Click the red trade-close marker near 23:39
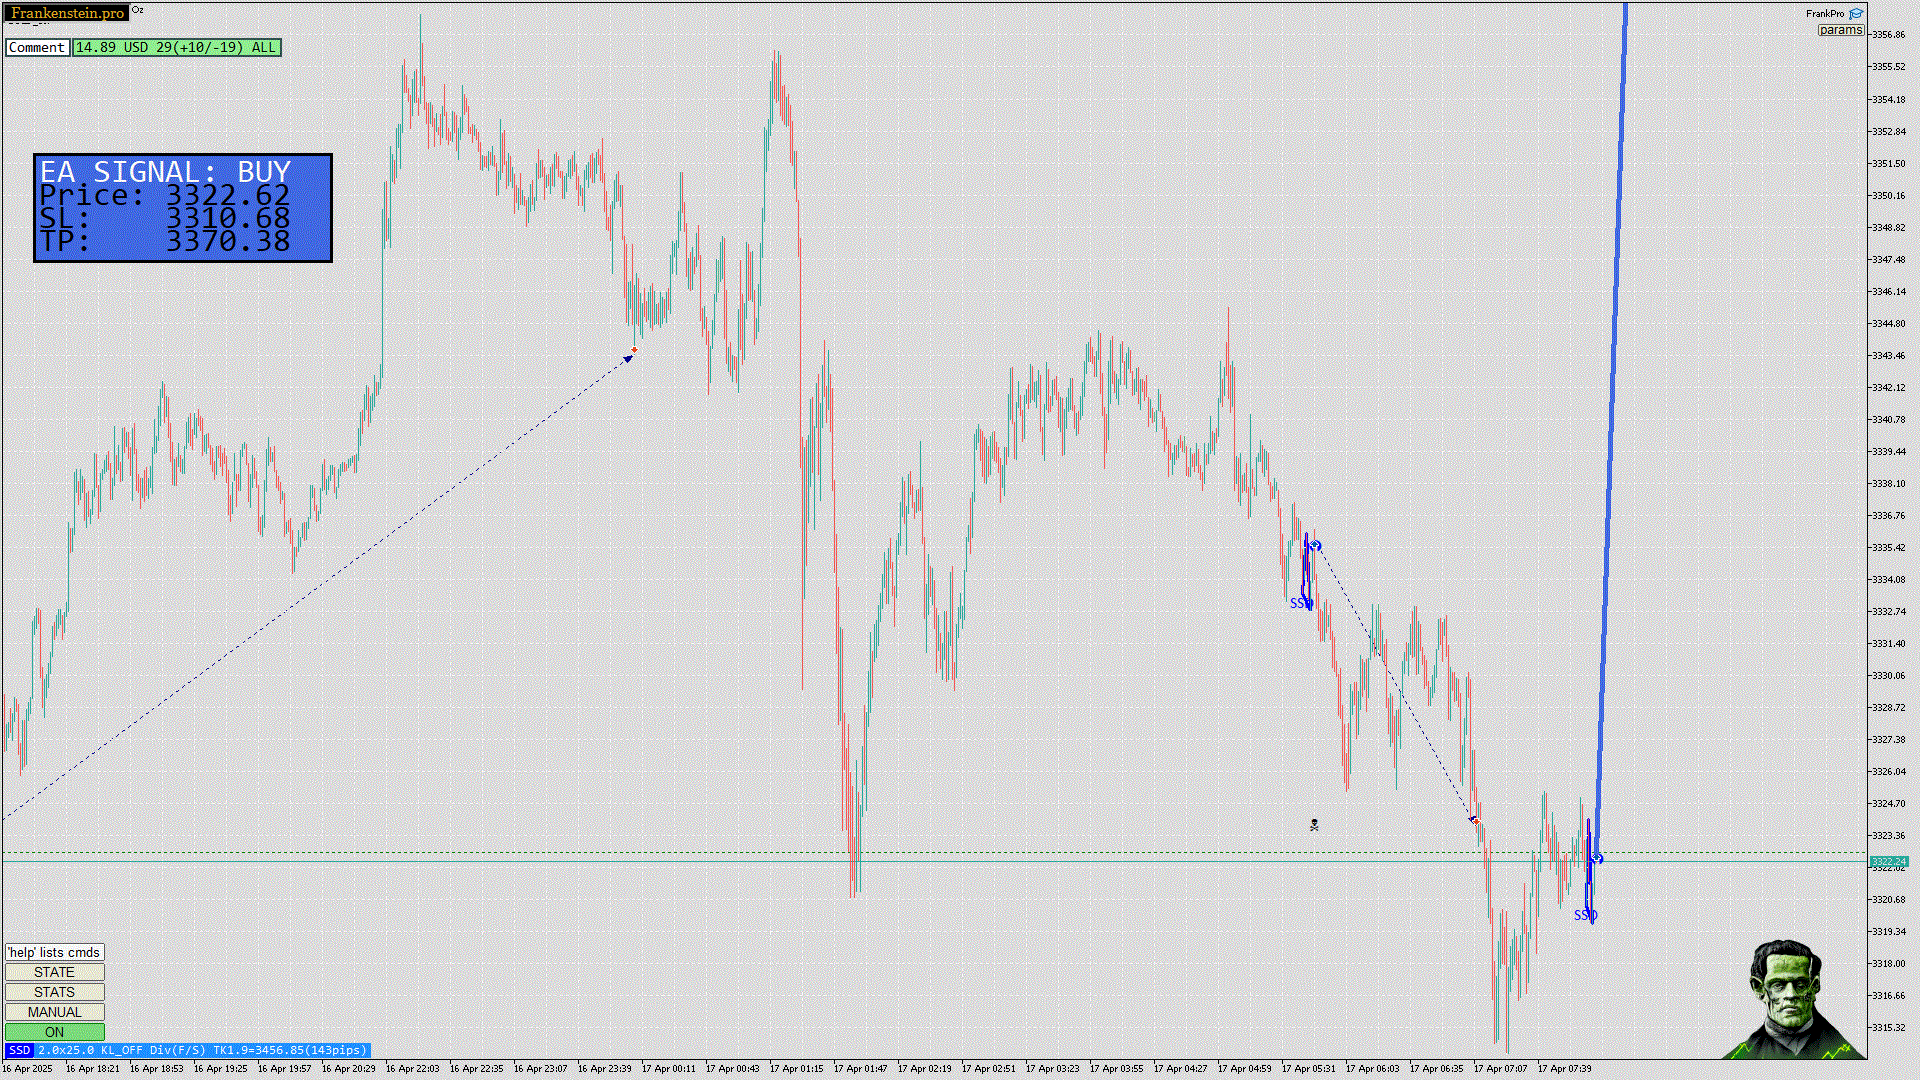The image size is (1920, 1080). point(634,350)
